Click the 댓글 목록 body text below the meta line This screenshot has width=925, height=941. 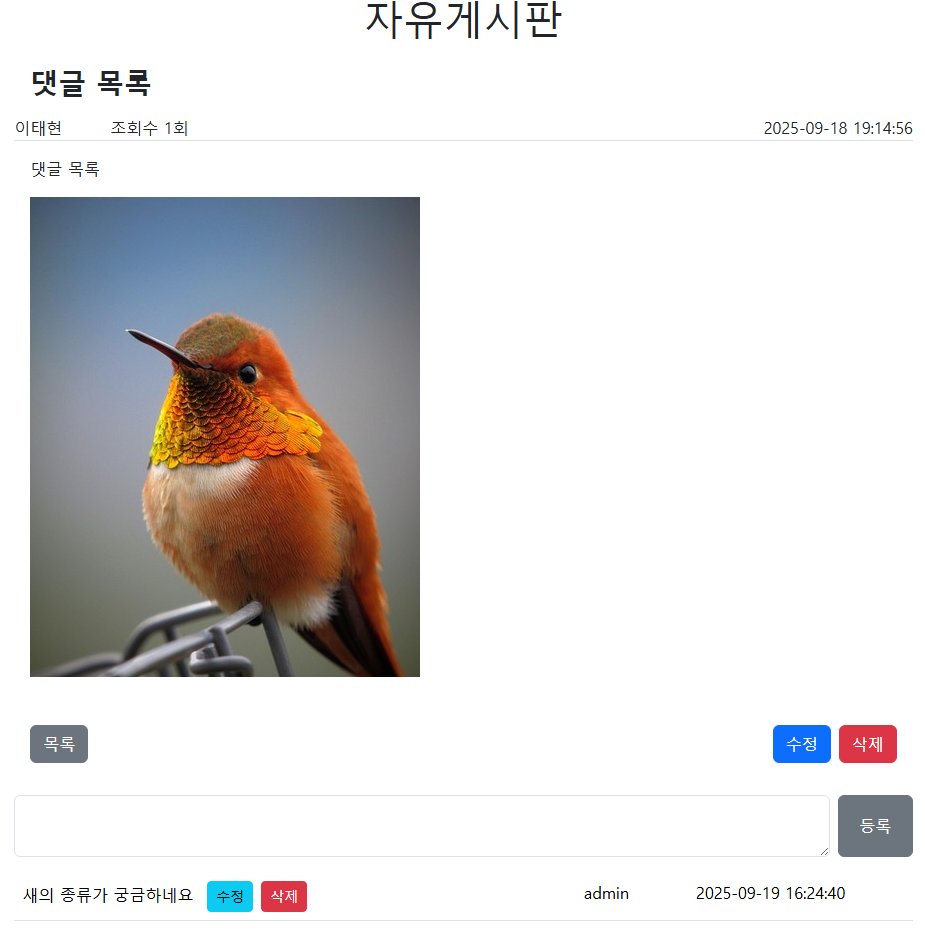click(65, 169)
